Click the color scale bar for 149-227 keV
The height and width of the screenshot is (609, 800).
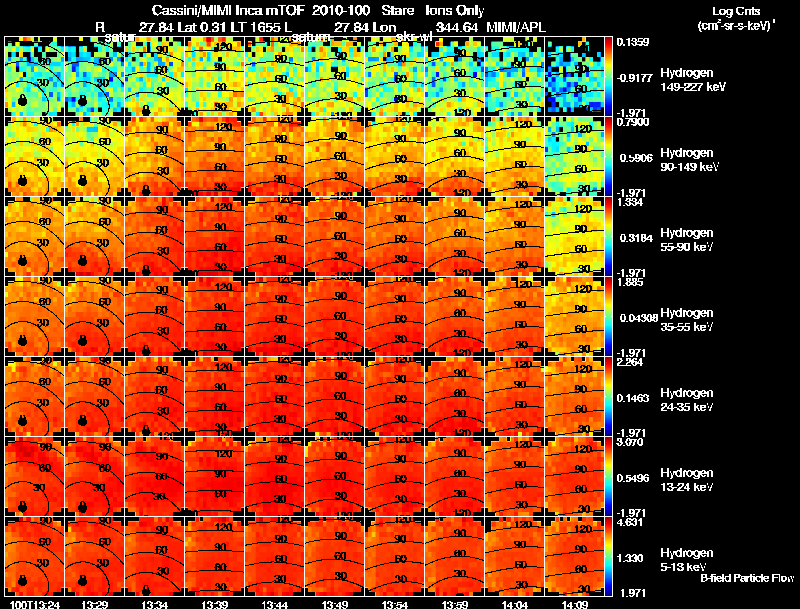[608, 76]
